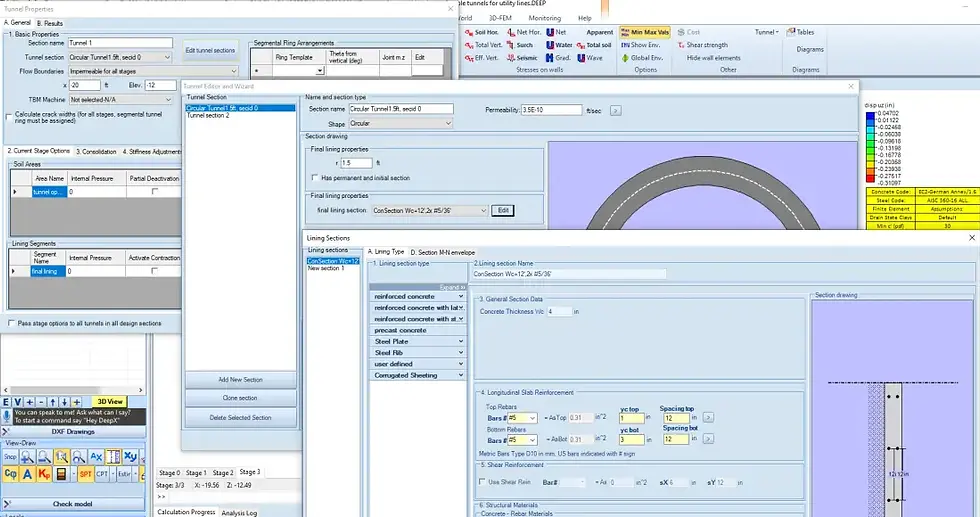Screen dimensions: 980x517
Task: Show Surch. surcharge stresses
Action: (520, 45)
